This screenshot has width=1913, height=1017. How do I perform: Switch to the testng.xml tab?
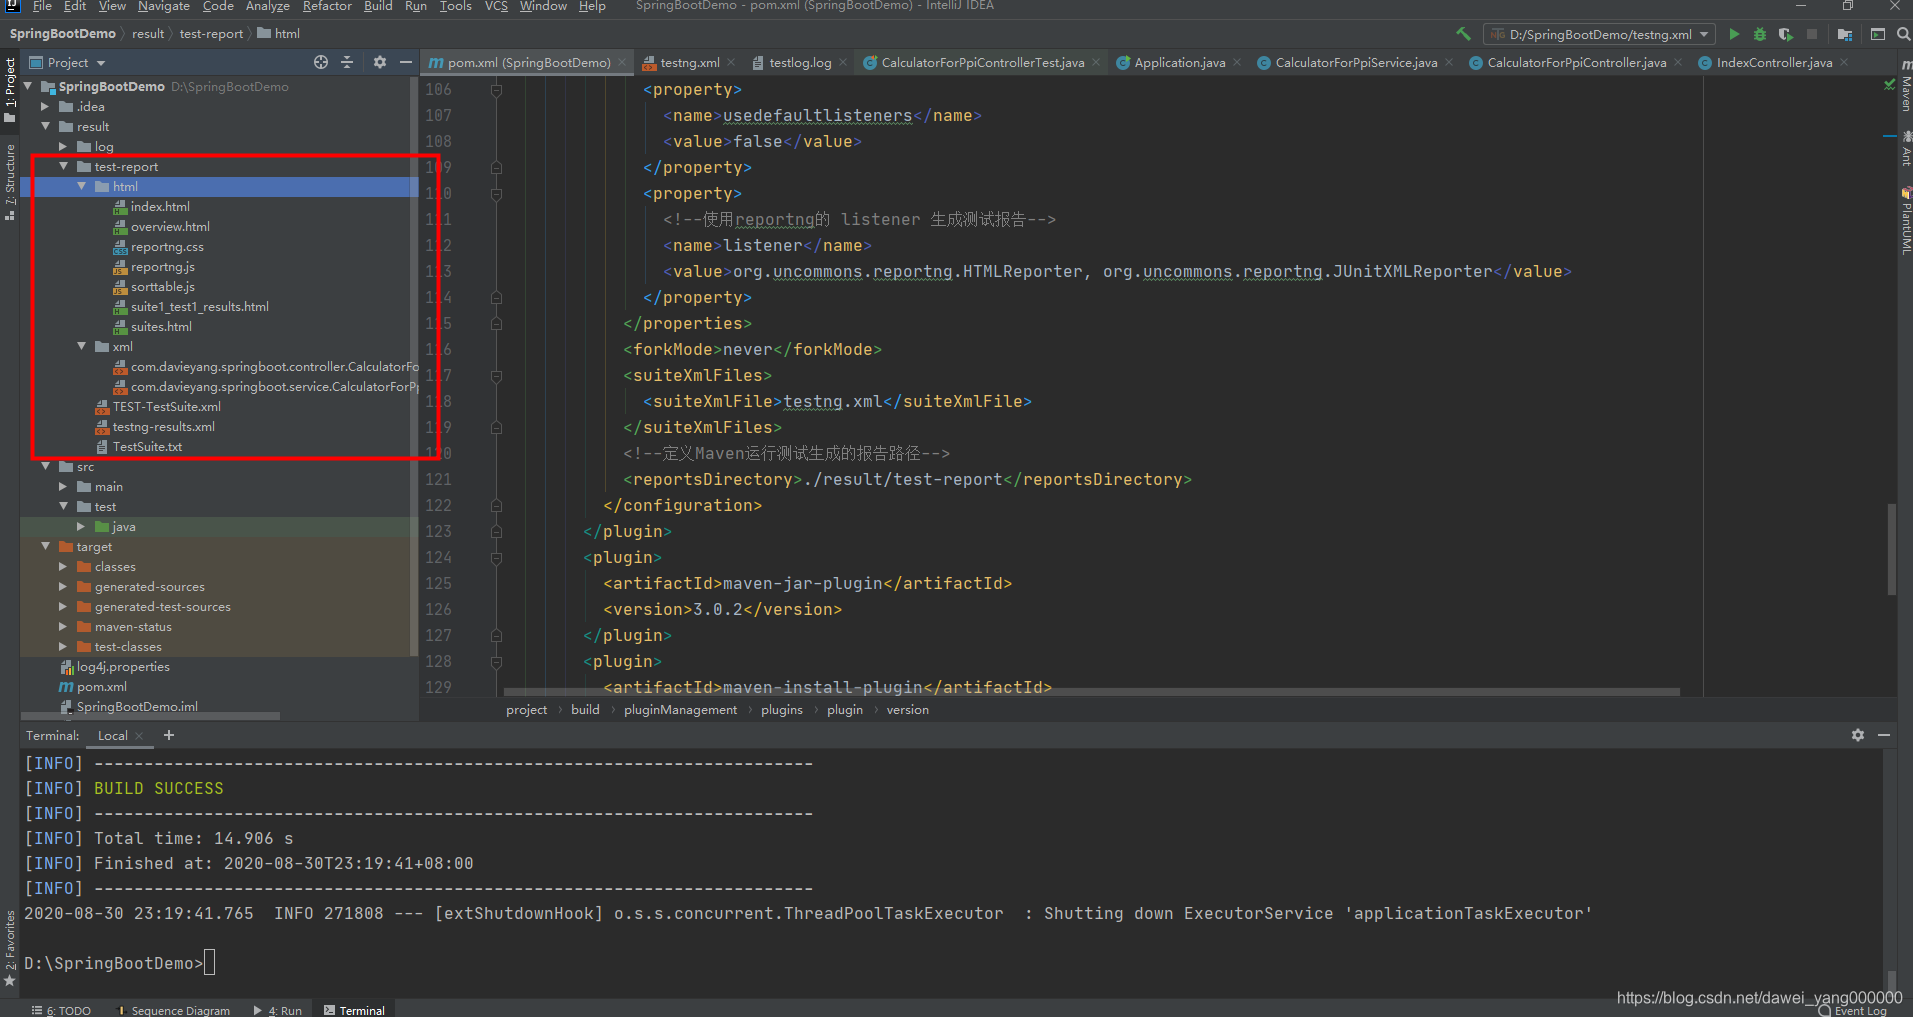tap(689, 62)
